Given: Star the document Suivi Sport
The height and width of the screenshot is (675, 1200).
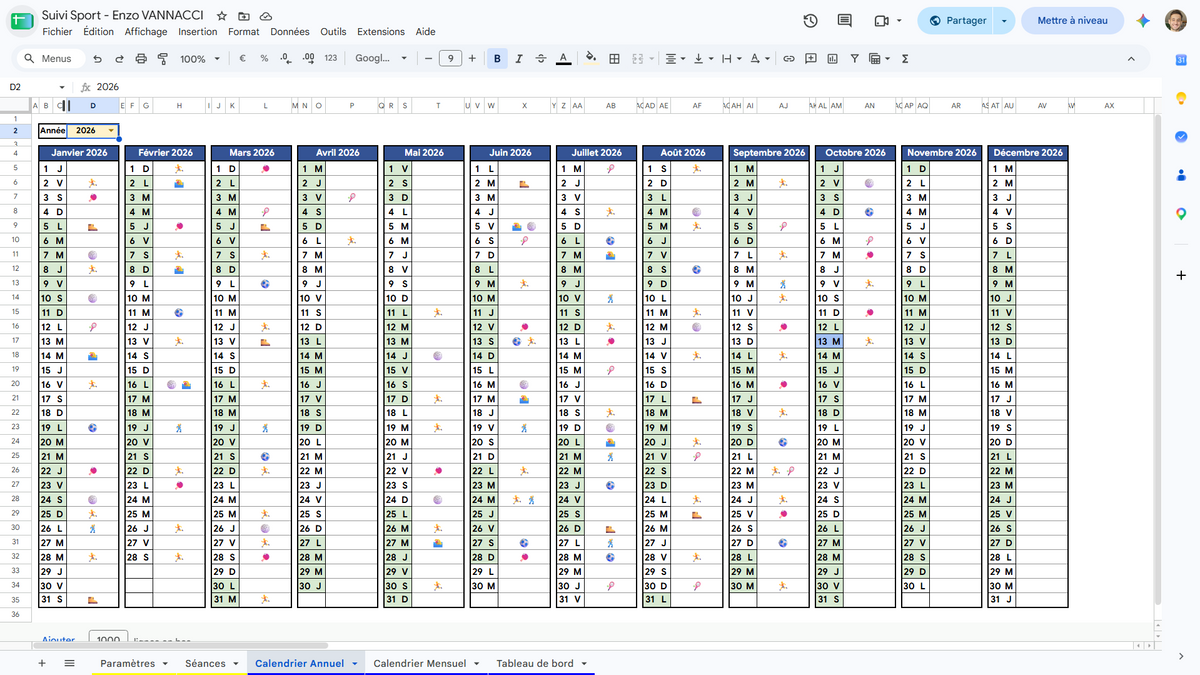Looking at the screenshot, I should (221, 16).
